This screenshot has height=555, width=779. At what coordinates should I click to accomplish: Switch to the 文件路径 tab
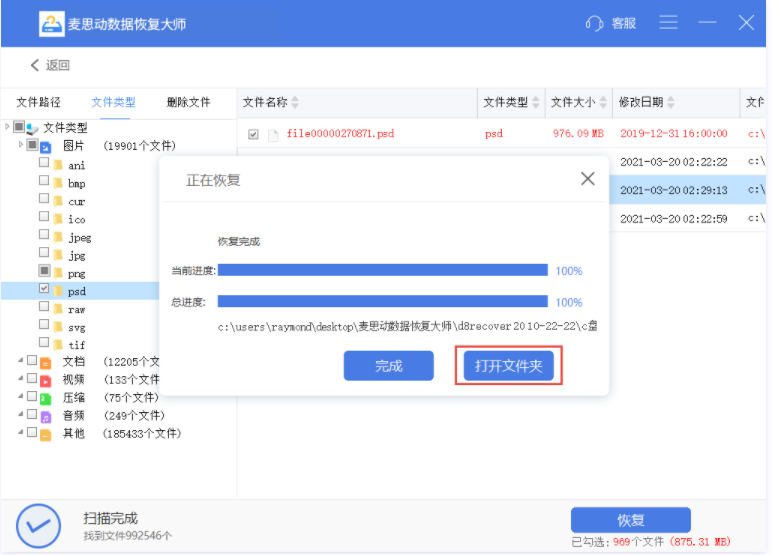point(38,102)
